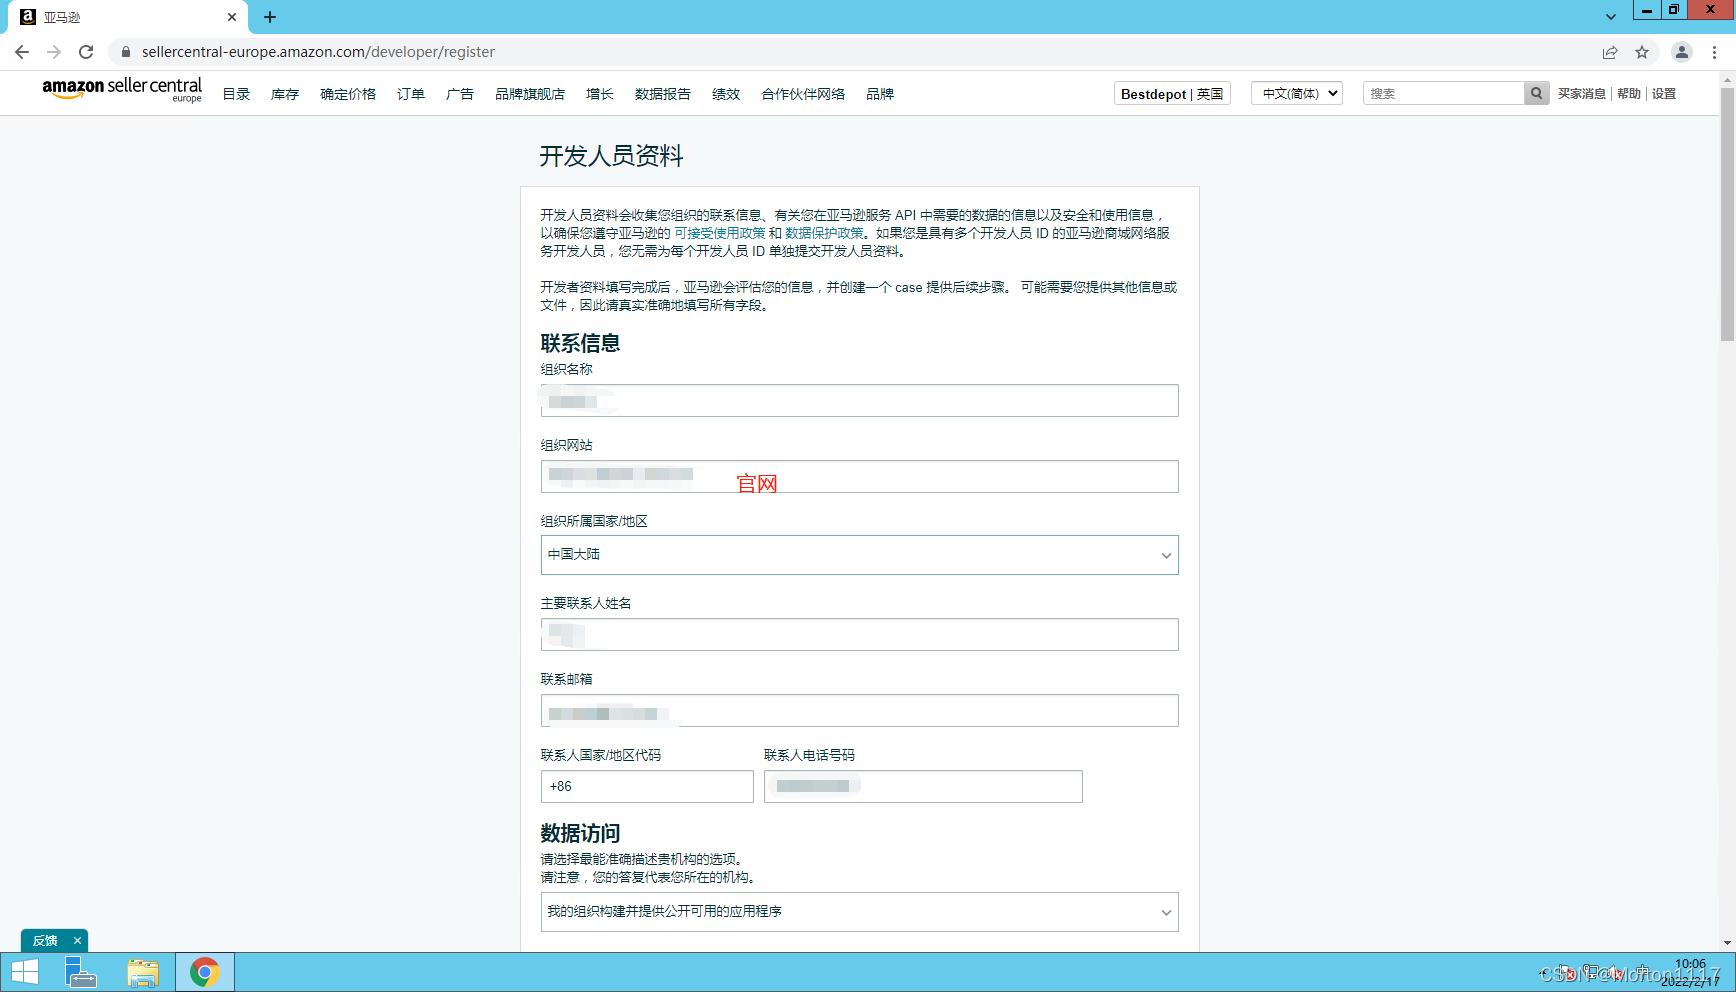
Task: Open the 库存 menu
Action: [x=285, y=94]
